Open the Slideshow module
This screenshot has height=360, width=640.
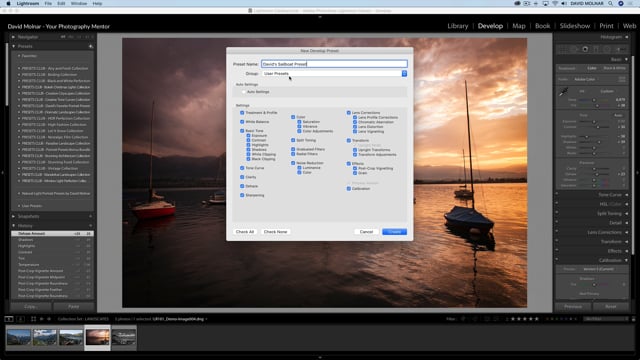[x=575, y=26]
